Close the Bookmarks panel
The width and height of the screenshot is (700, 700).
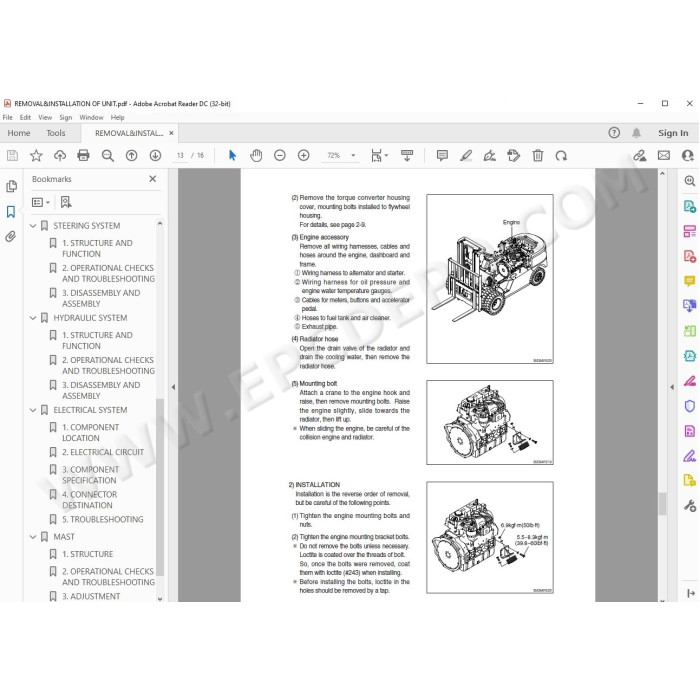153,179
